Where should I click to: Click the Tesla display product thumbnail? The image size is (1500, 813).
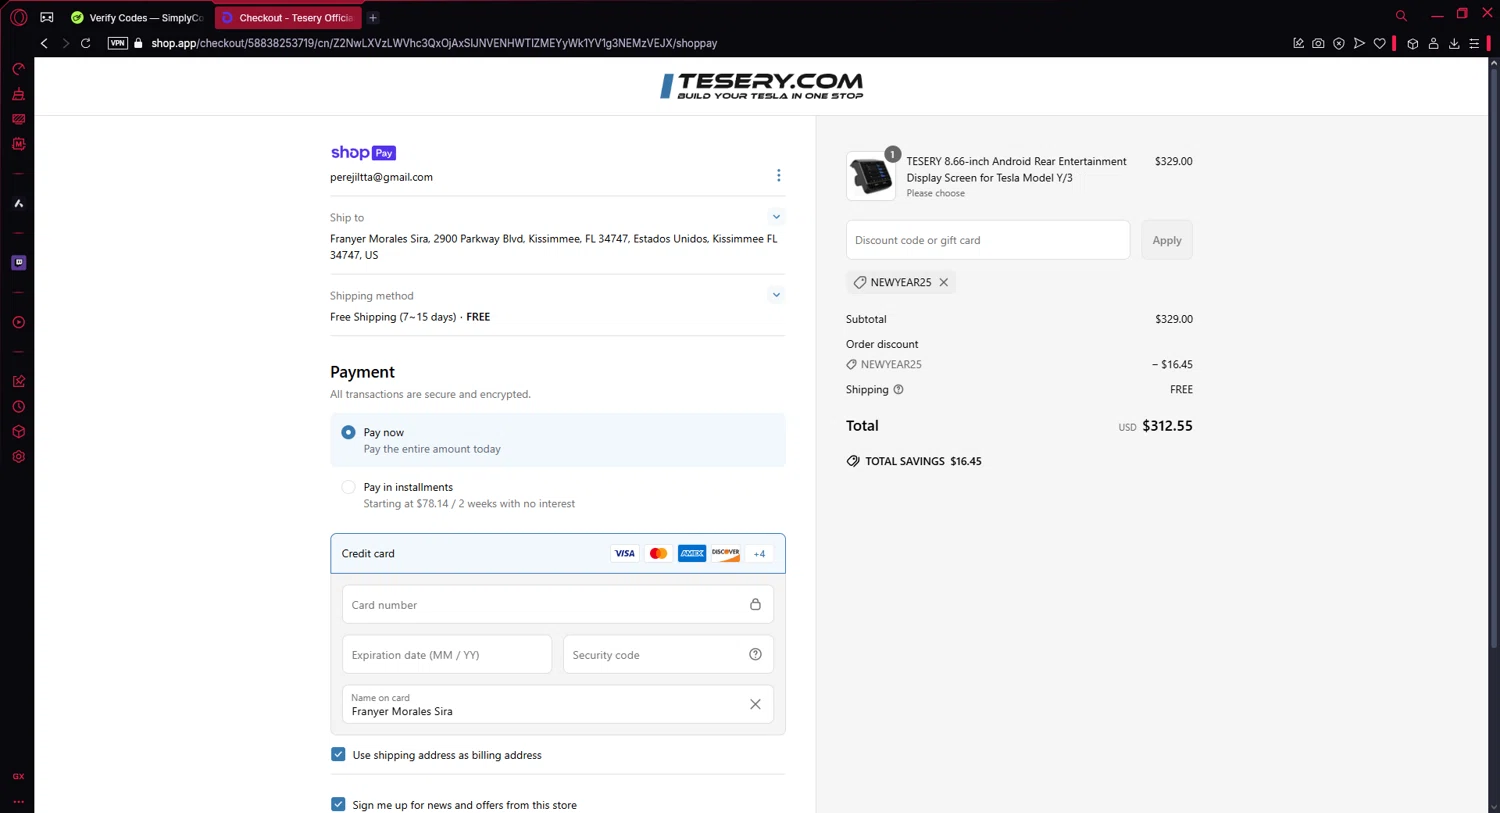(x=871, y=176)
